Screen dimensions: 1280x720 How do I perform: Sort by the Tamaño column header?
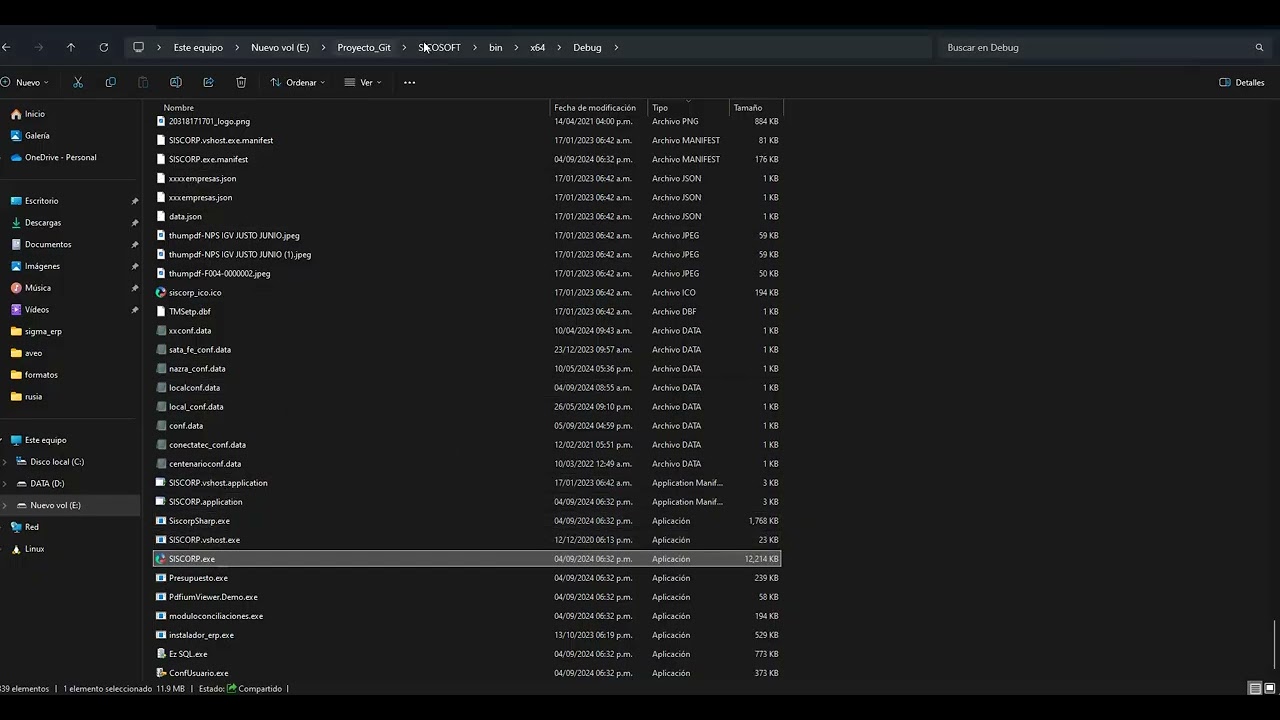[x=747, y=107]
